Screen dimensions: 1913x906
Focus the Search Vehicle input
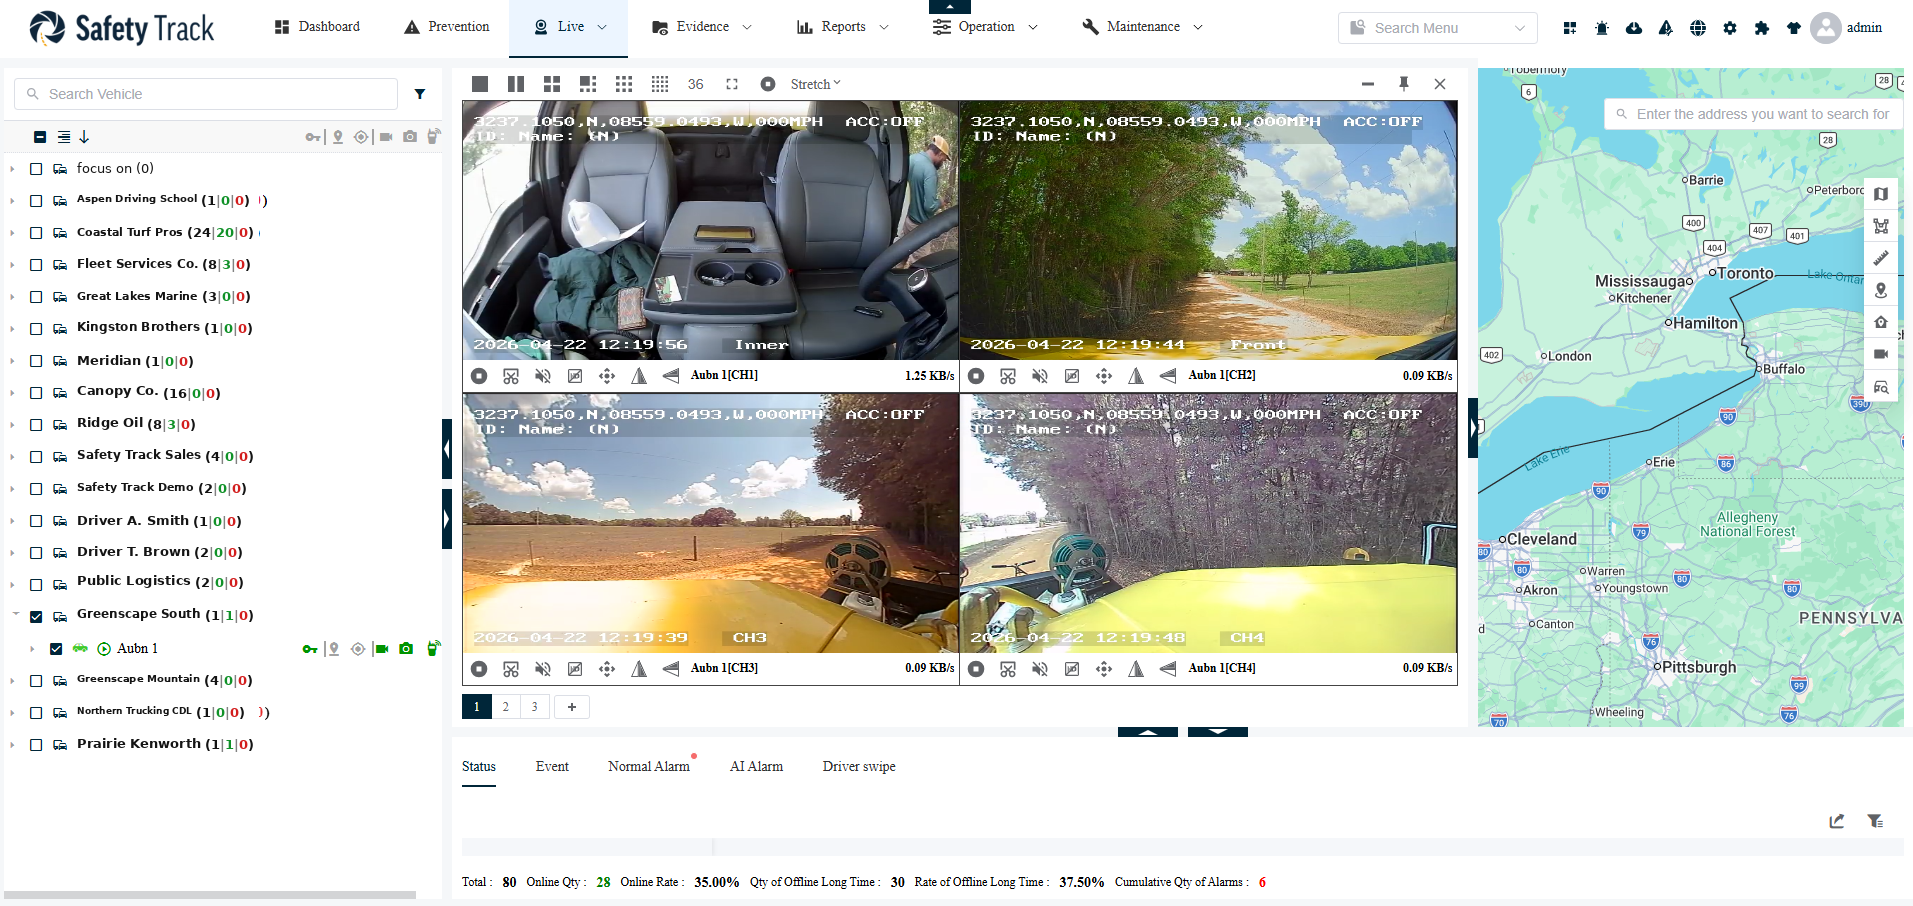(206, 94)
